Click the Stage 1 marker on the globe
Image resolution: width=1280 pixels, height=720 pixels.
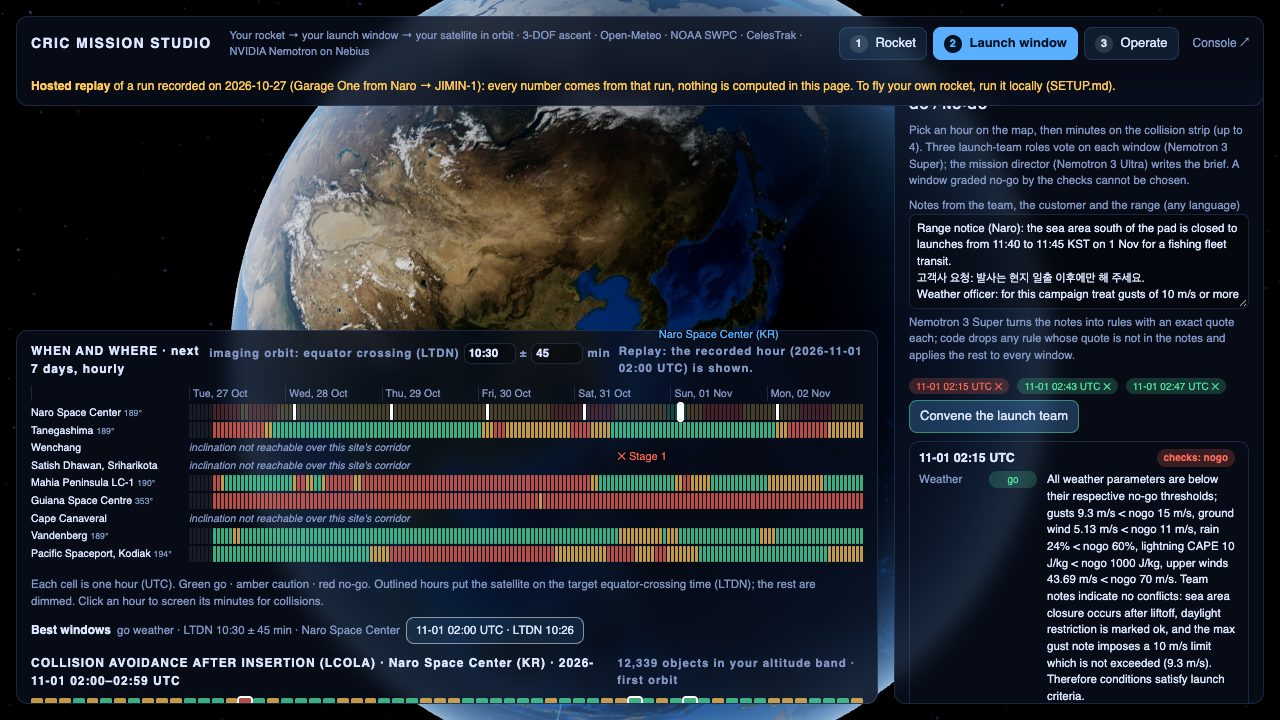point(641,456)
